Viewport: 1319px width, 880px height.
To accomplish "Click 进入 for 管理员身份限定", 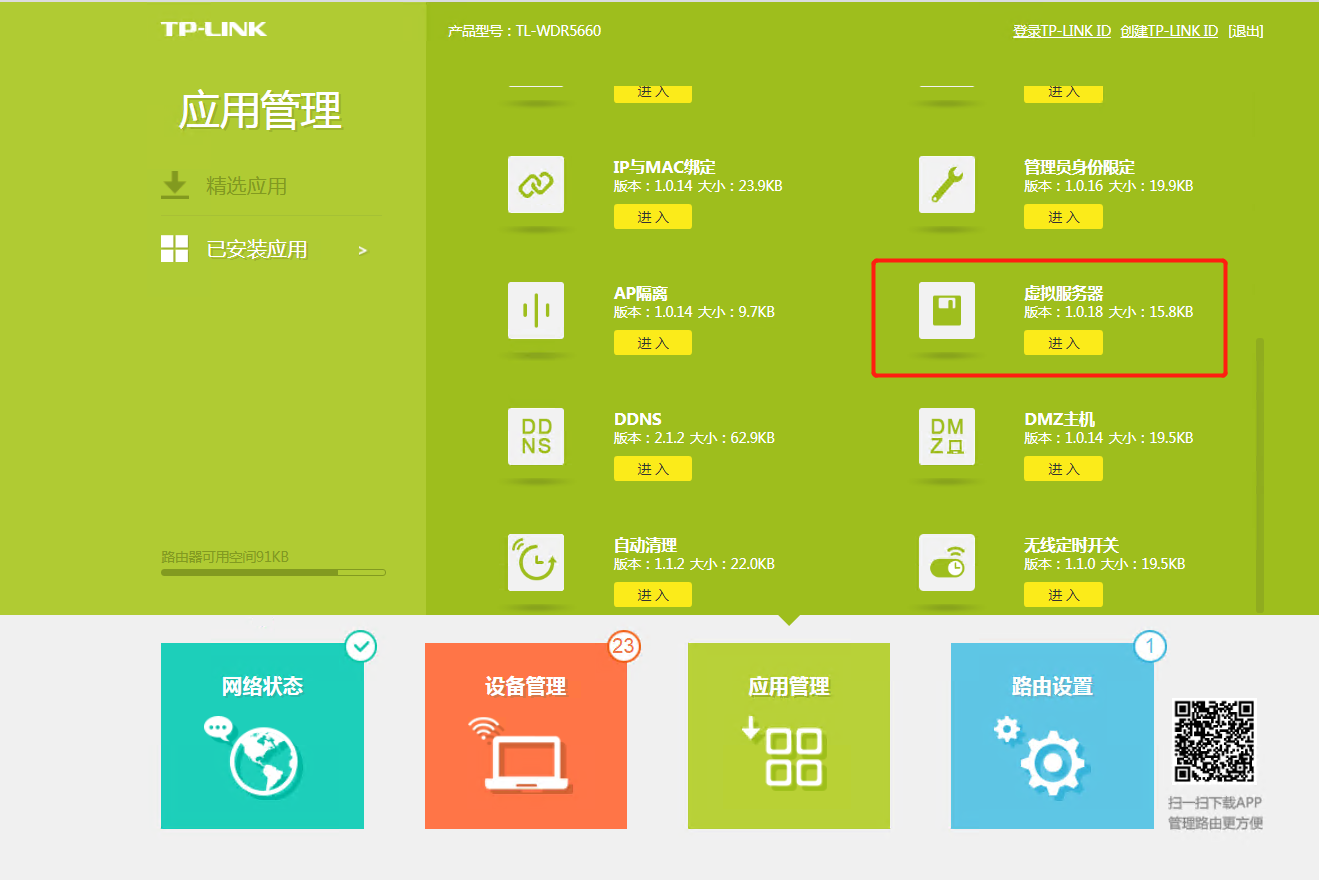I will click(1063, 217).
